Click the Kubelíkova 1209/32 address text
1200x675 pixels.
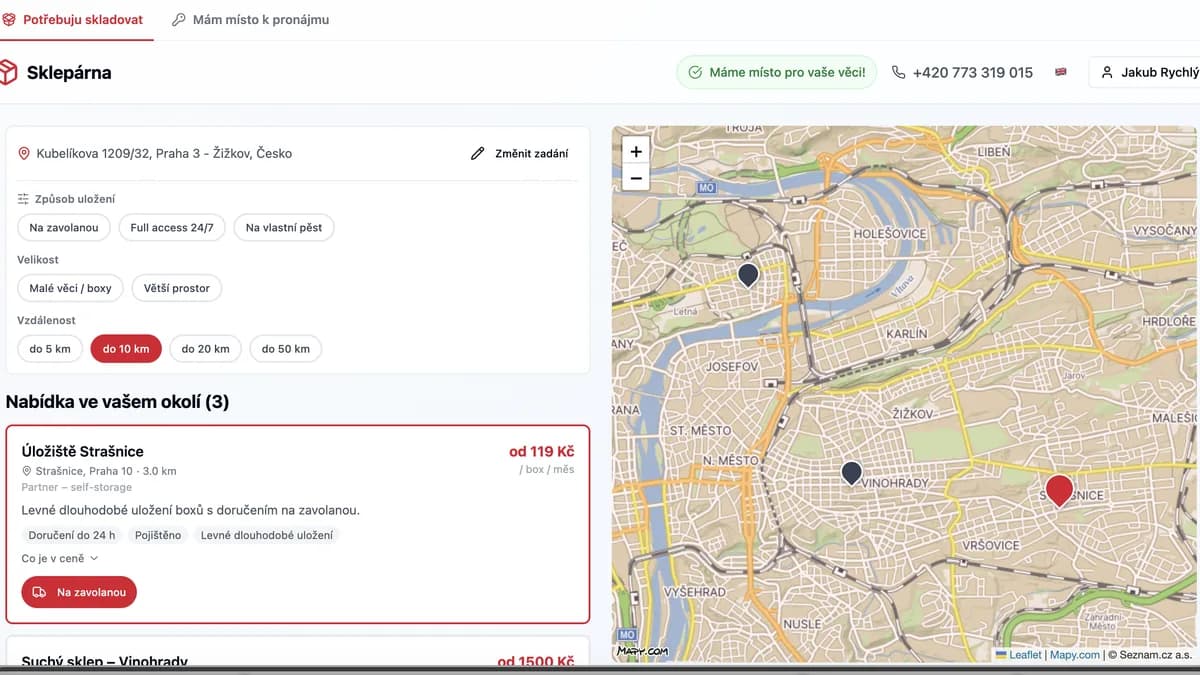tap(164, 154)
